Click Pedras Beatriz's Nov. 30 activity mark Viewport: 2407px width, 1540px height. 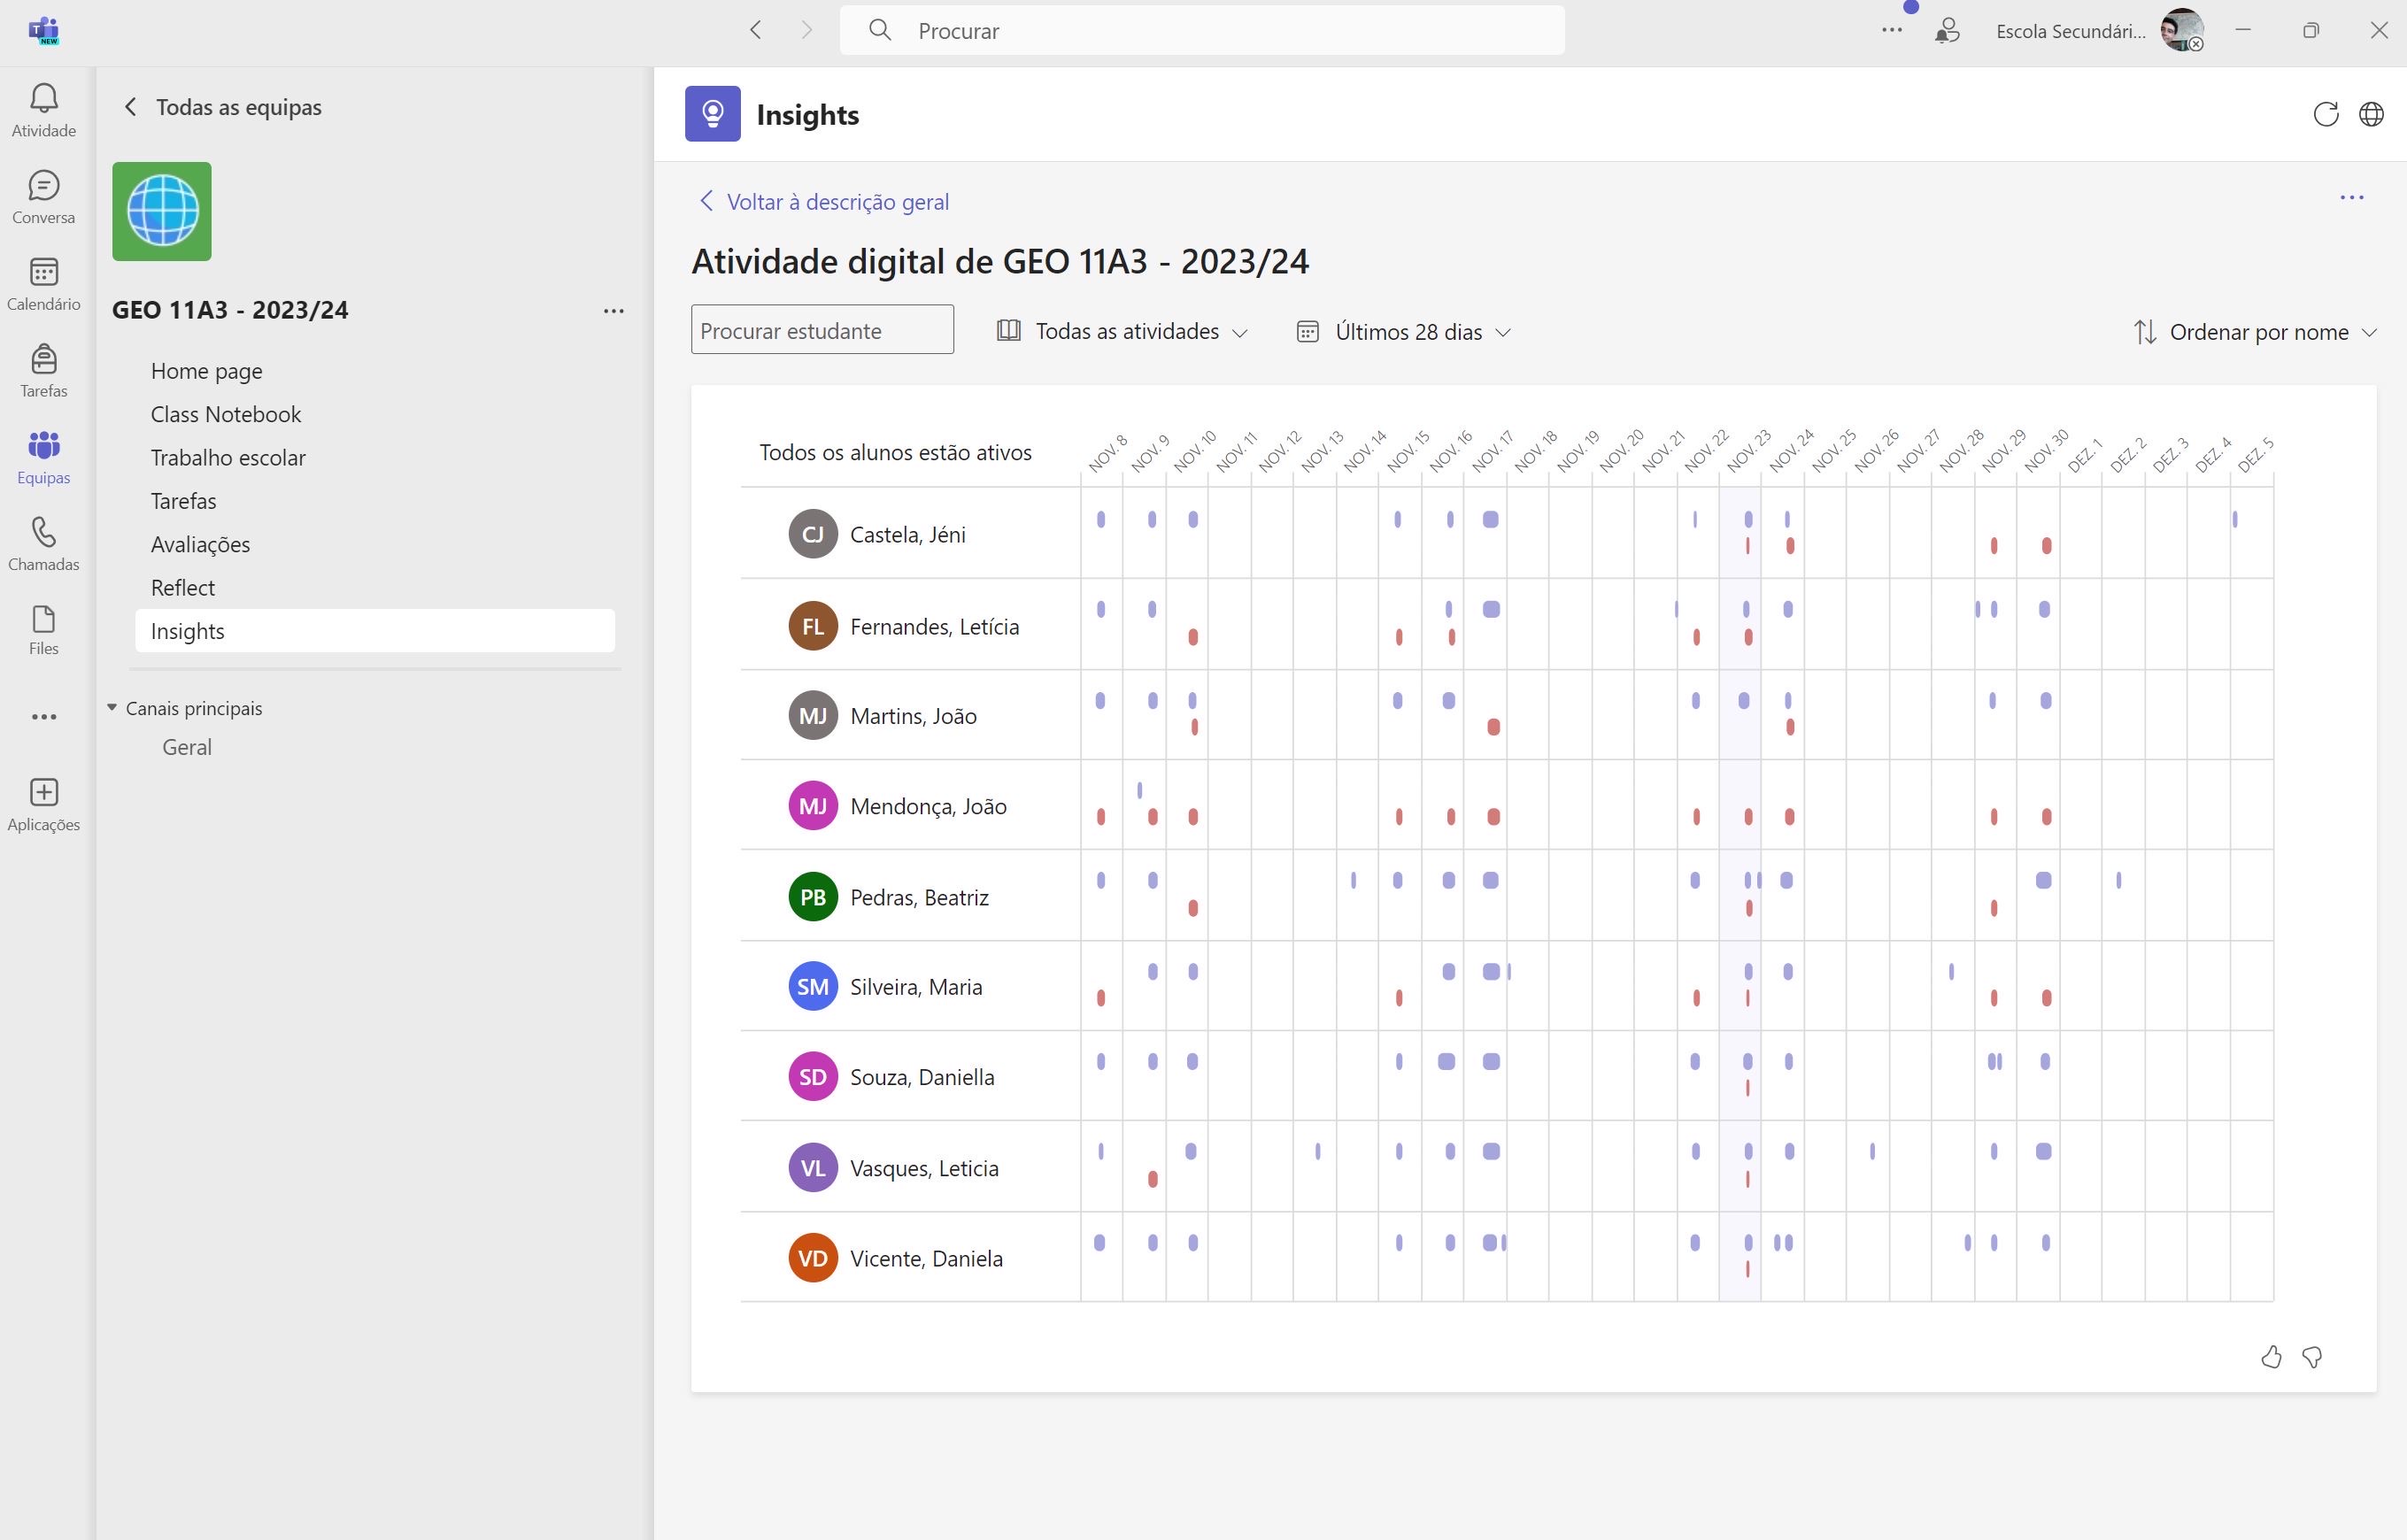click(x=2043, y=880)
